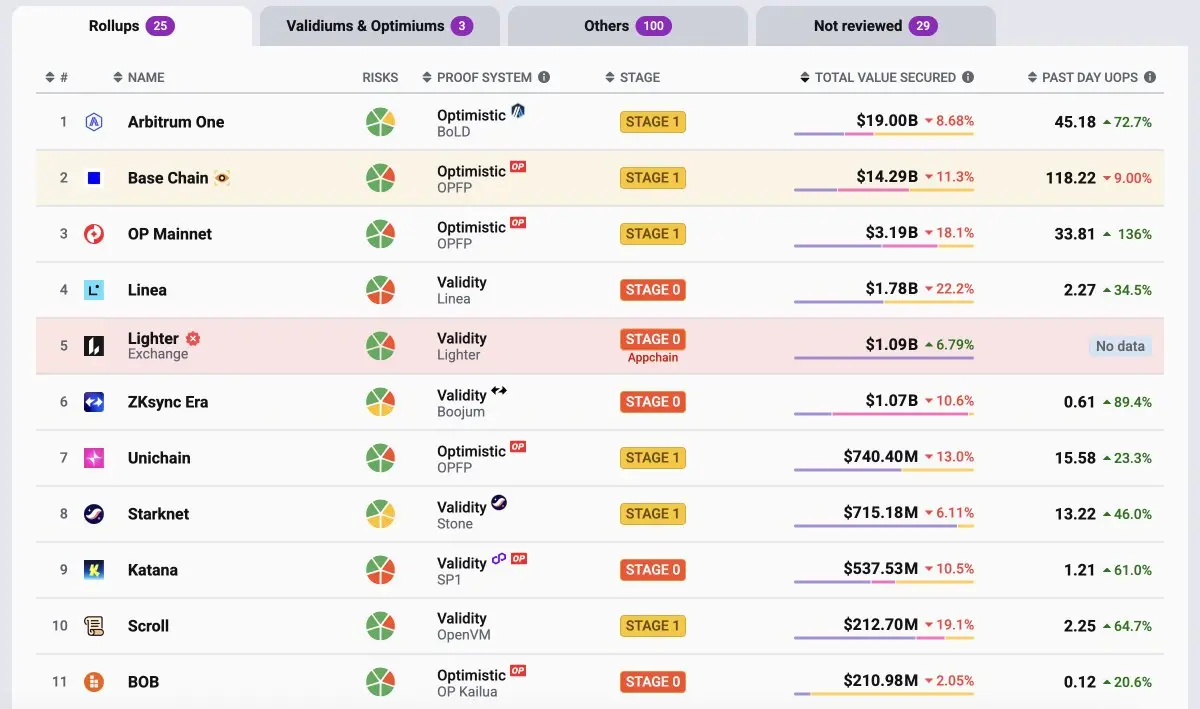The image size is (1200, 709).
Task: Click the Proof System info icon
Action: (544, 77)
